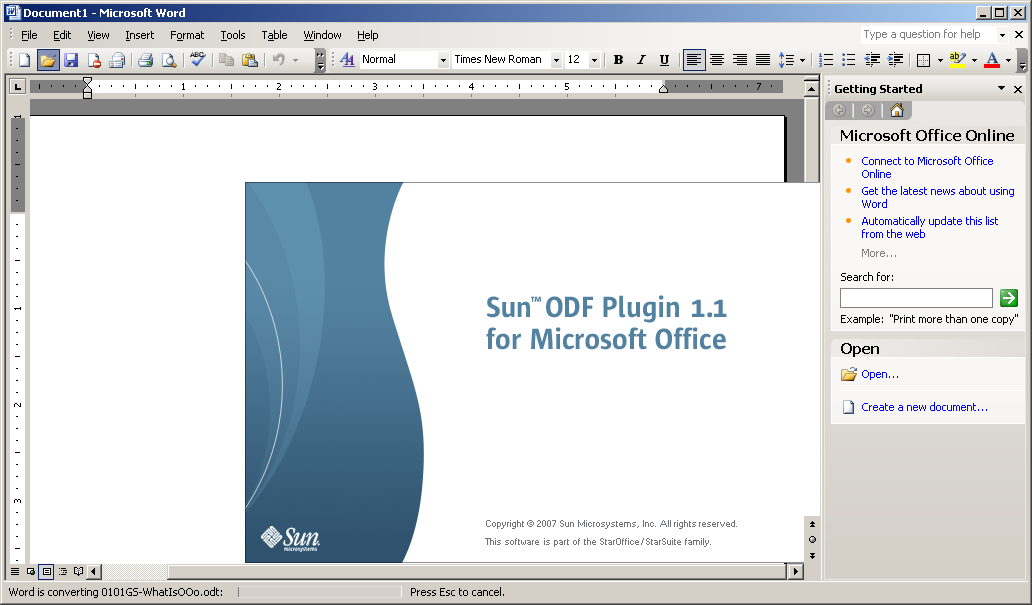
Task: Align paragraph text to the right
Action: click(740, 60)
